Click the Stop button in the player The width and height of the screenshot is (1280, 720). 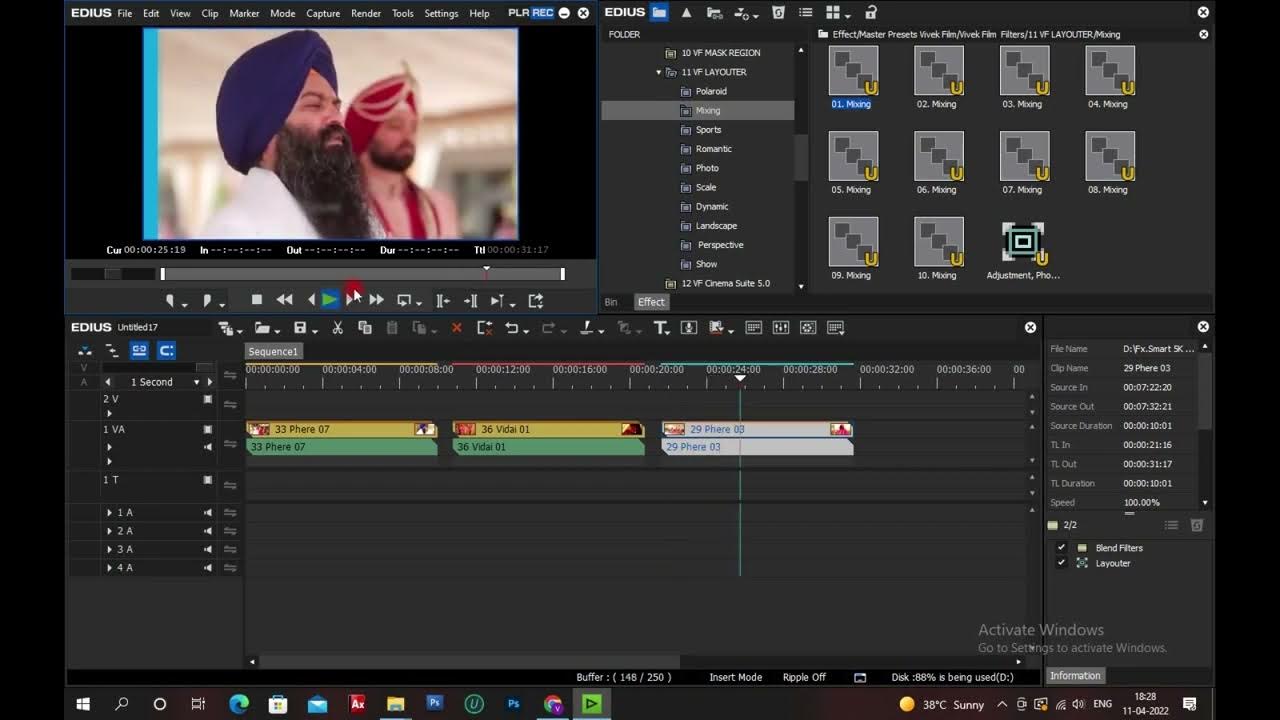click(257, 300)
